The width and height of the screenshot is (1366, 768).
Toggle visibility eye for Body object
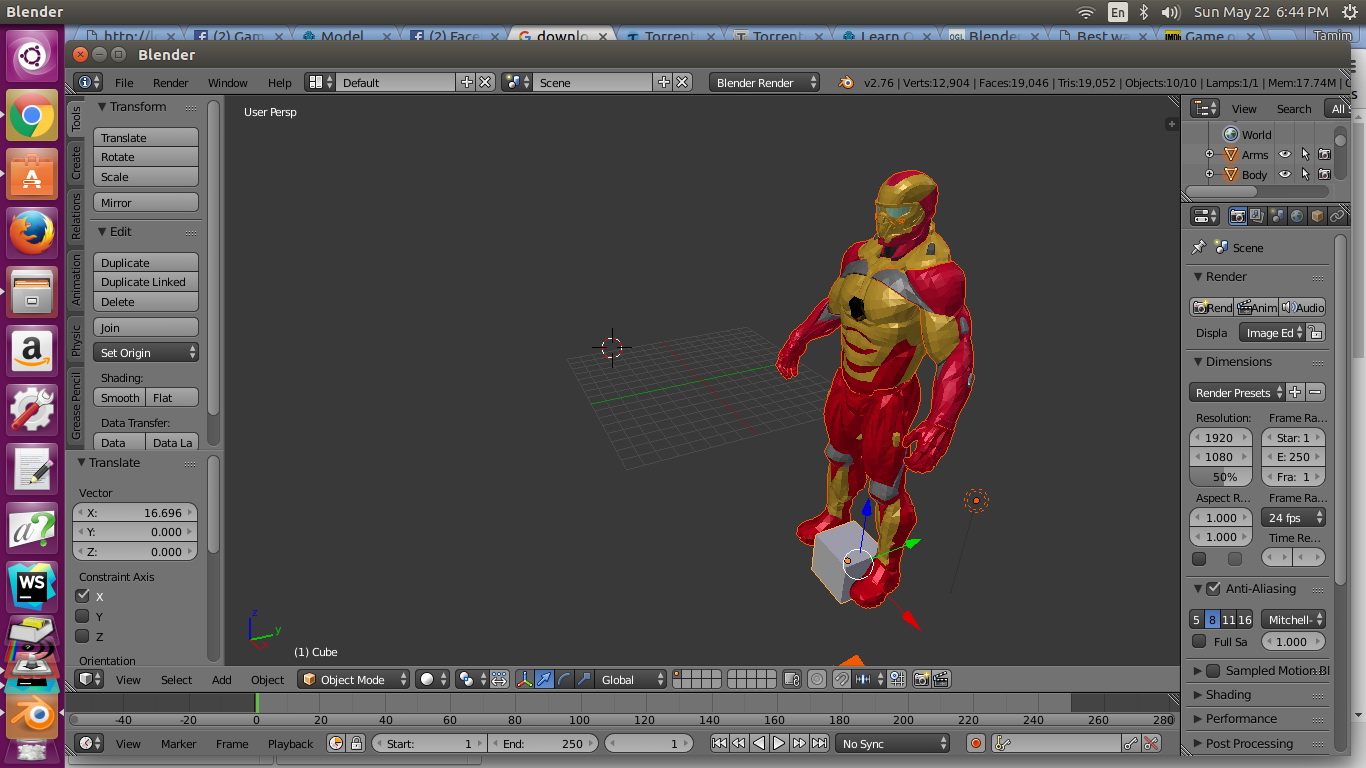(1285, 174)
